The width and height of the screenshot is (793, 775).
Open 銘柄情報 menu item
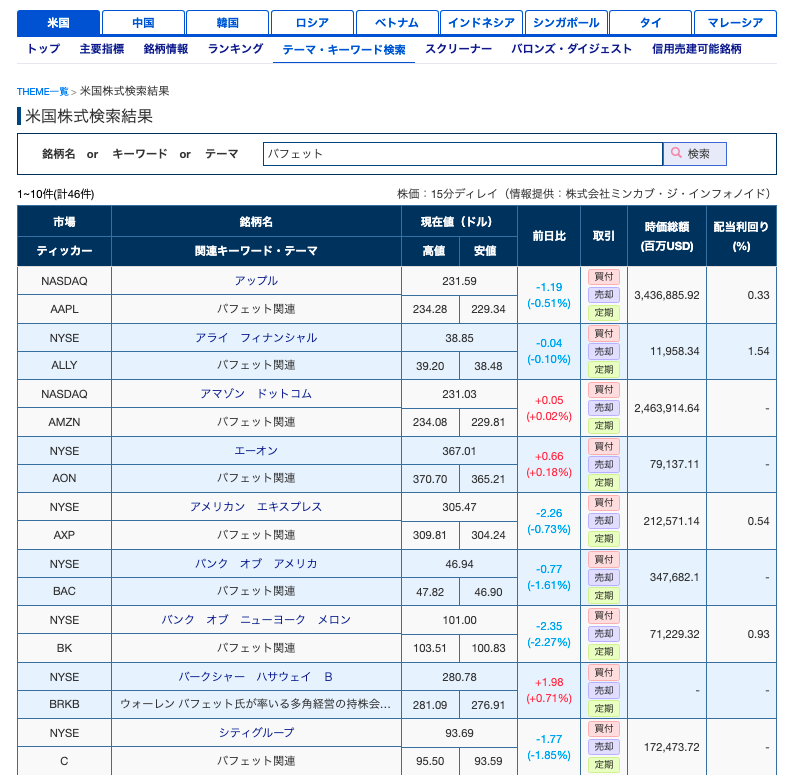point(166,49)
